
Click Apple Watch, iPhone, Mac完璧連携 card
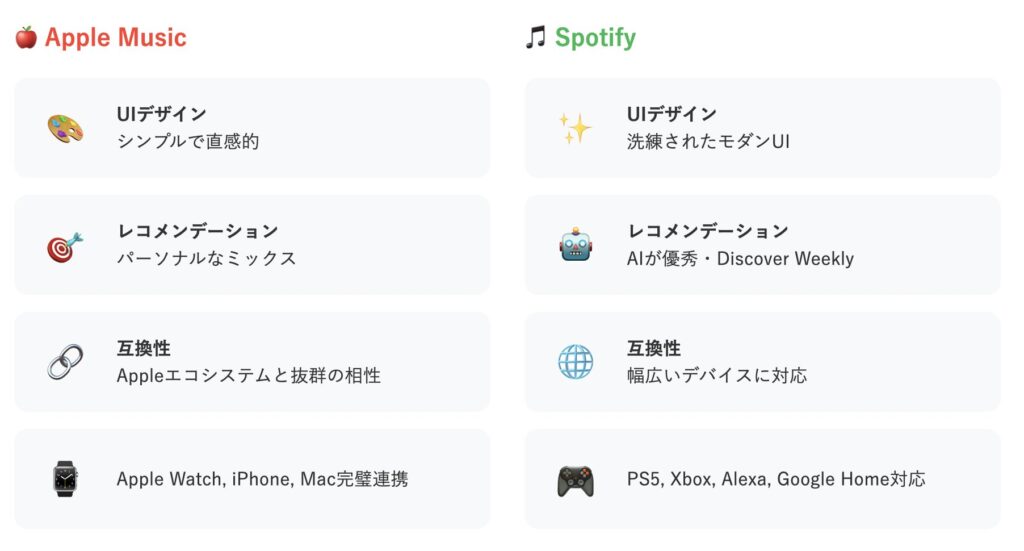click(x=252, y=479)
